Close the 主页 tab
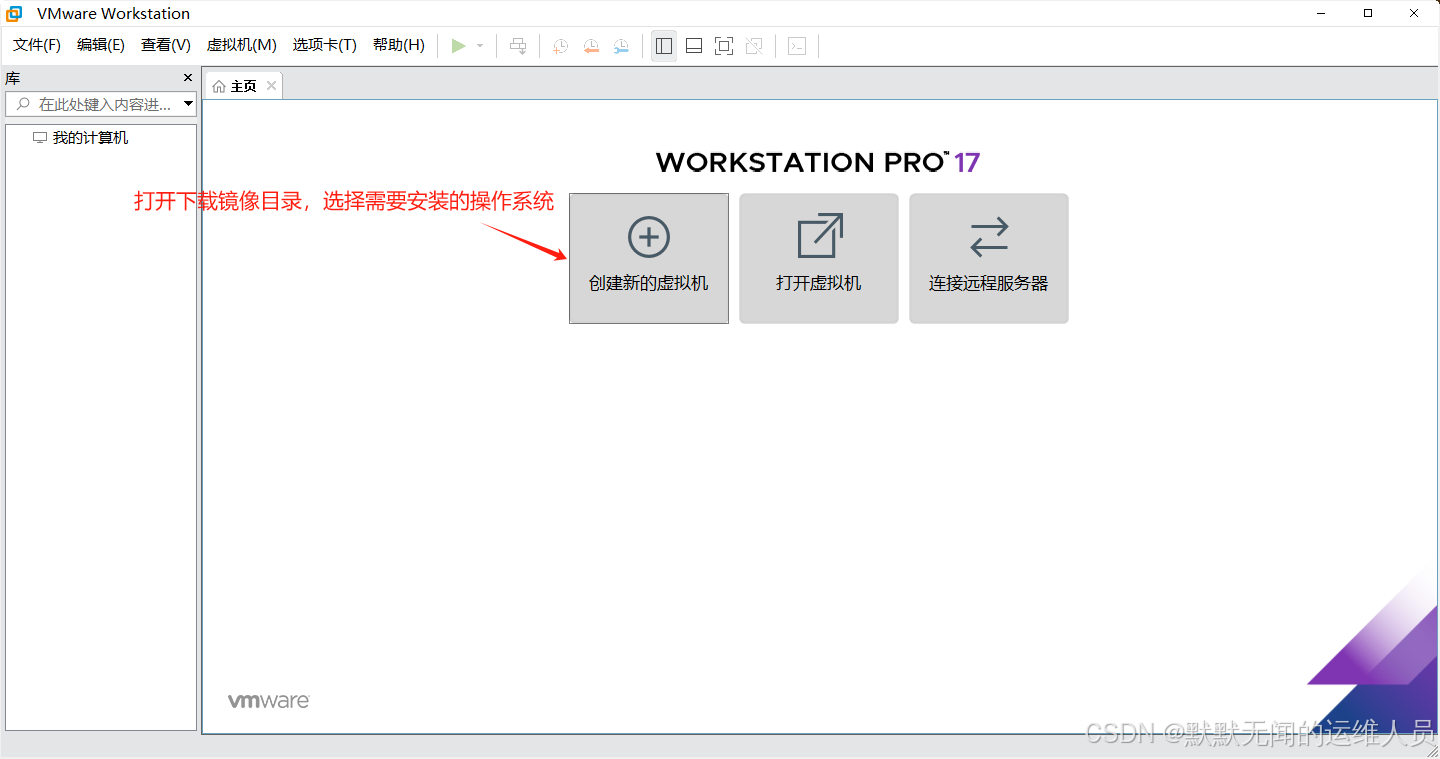Image resolution: width=1440 pixels, height=759 pixels. pos(271,86)
